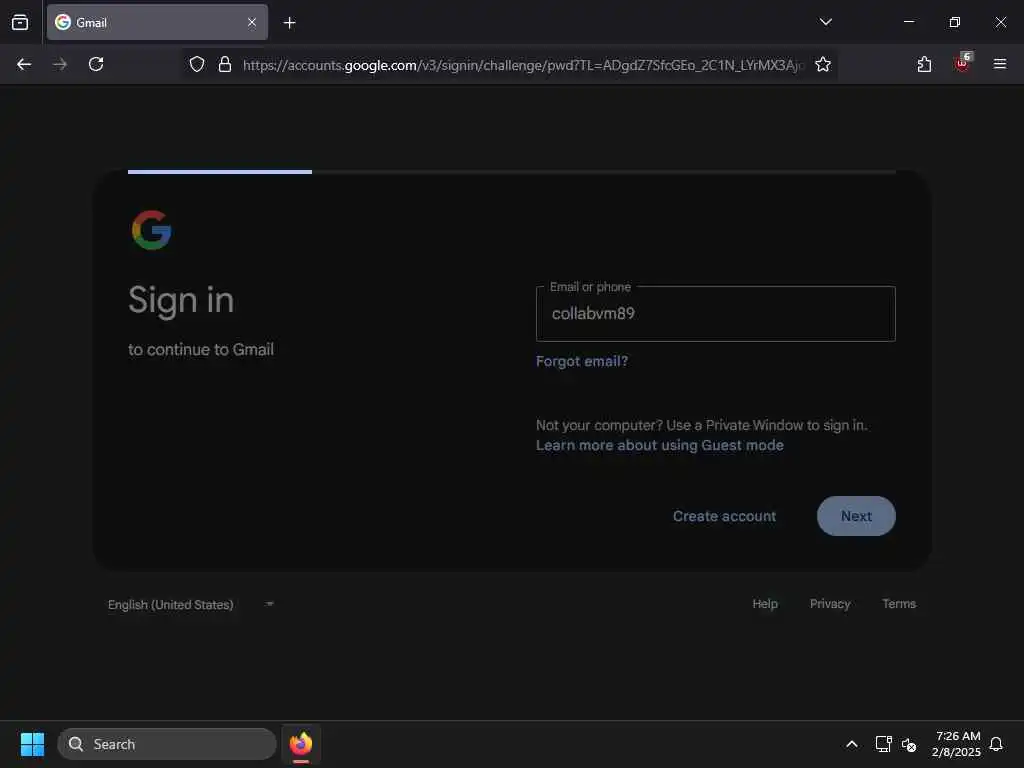Click the Firefox taskbar icon
Viewport: 1024px width, 768px height.
300,744
